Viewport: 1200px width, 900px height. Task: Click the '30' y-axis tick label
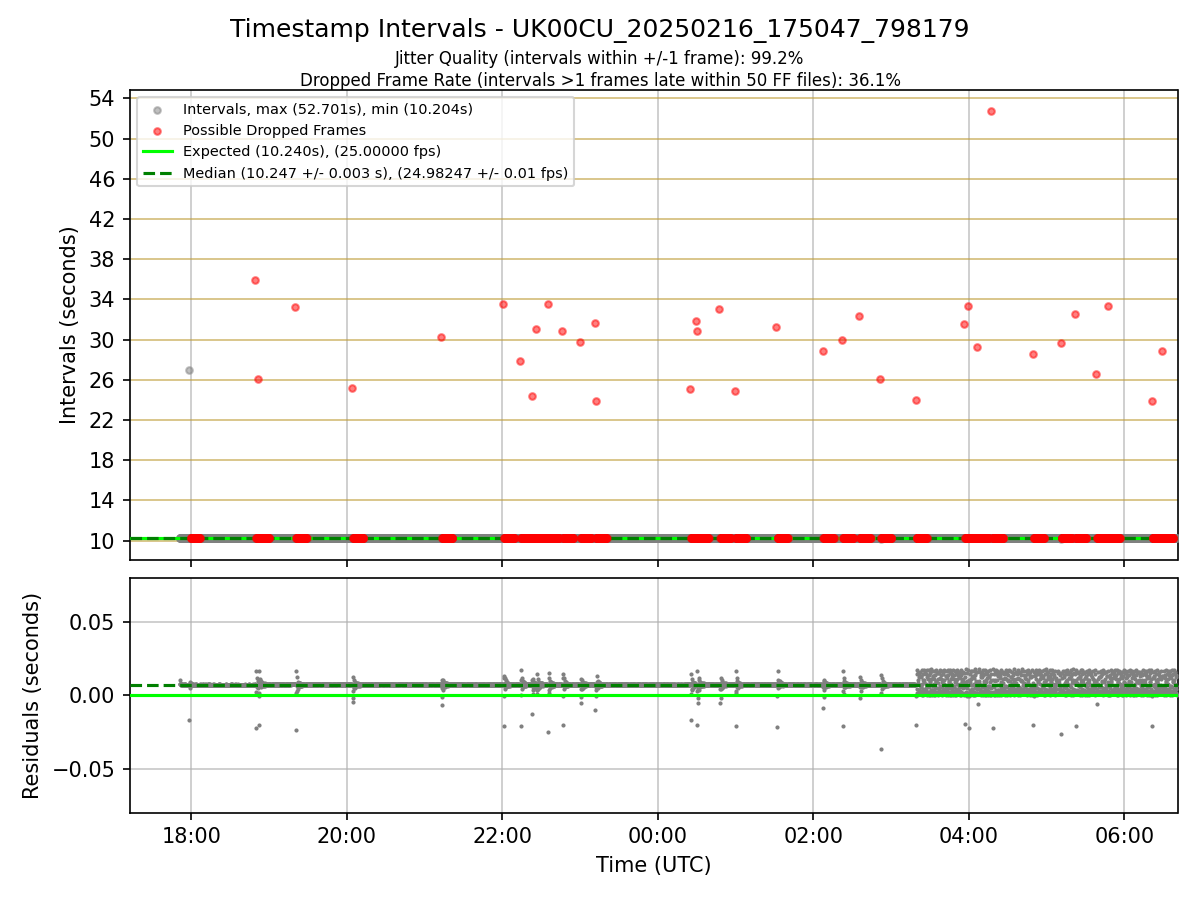[x=102, y=340]
